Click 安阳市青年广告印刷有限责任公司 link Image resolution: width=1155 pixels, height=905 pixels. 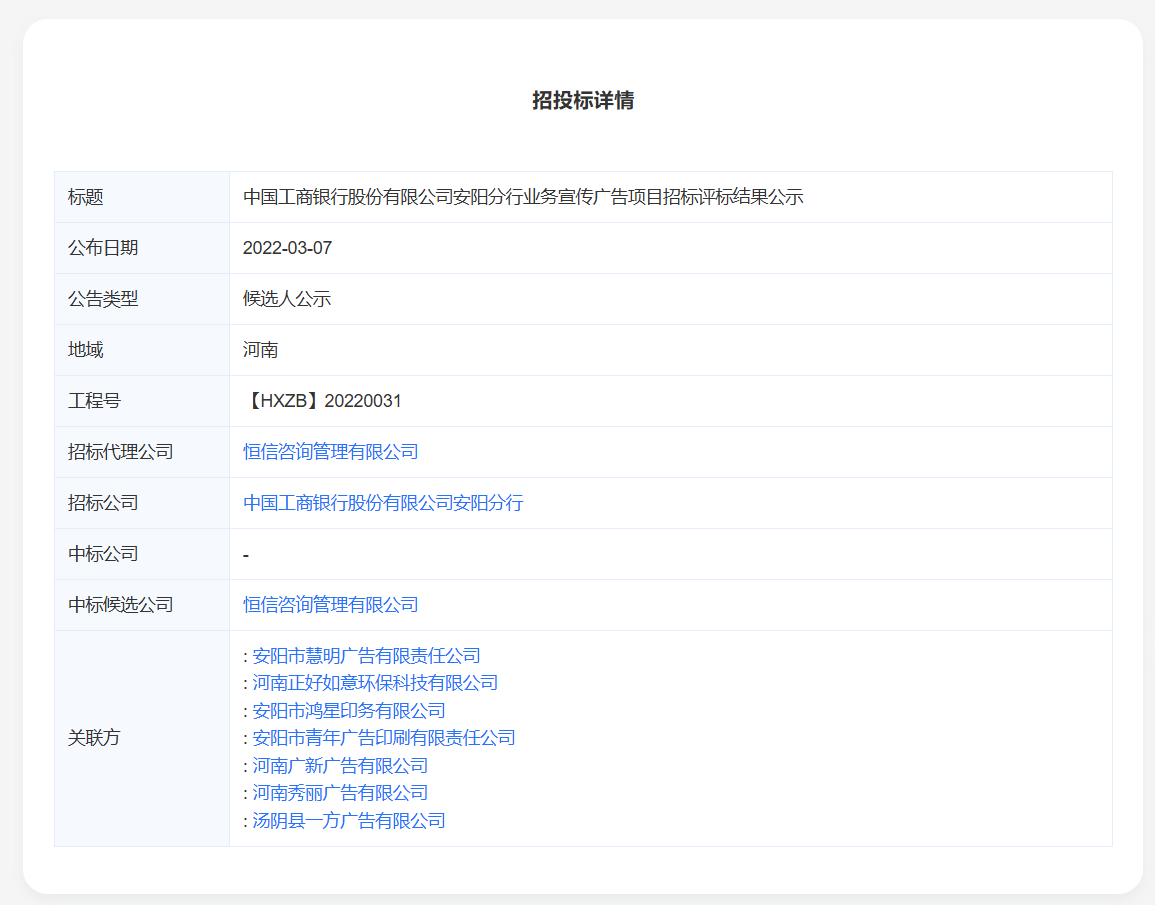(384, 738)
